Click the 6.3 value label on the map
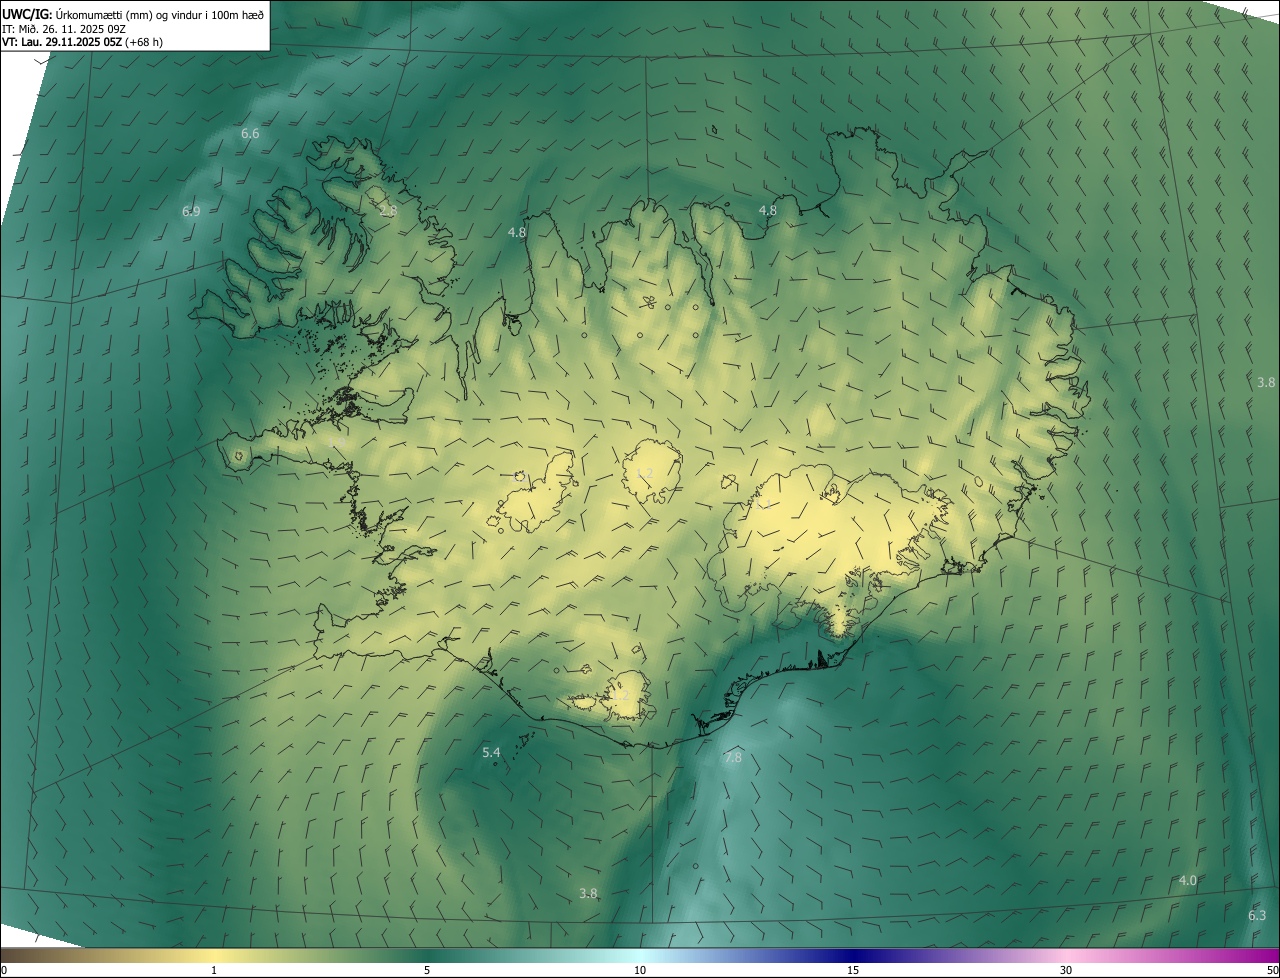The height and width of the screenshot is (978, 1280). pos(1257,915)
